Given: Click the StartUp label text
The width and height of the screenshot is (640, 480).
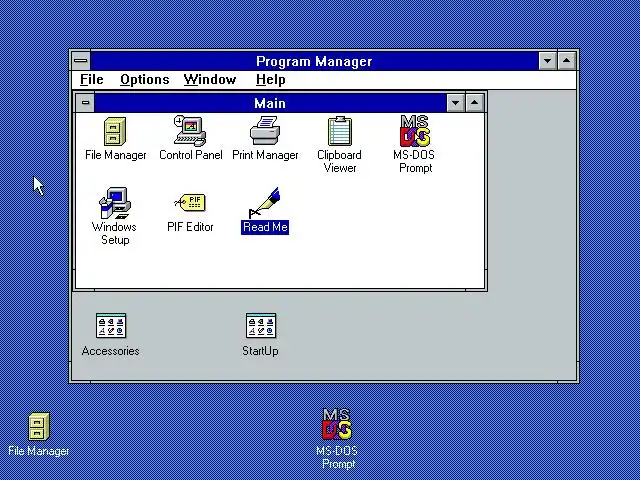Looking at the screenshot, I should (260, 351).
